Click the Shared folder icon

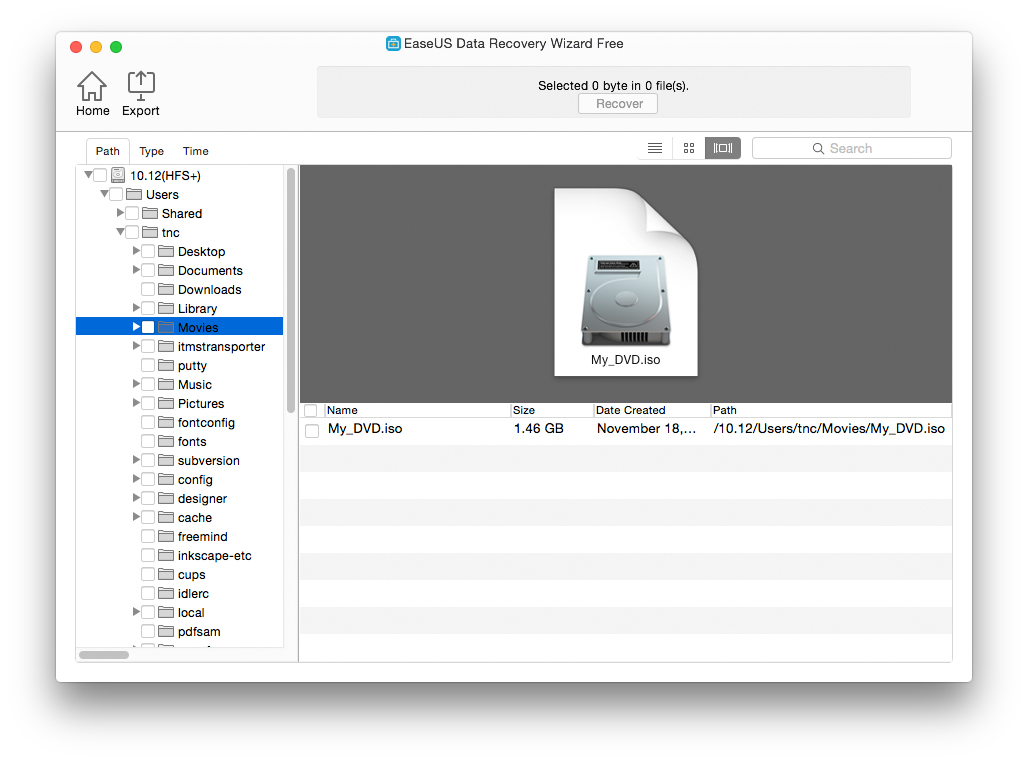click(150, 213)
